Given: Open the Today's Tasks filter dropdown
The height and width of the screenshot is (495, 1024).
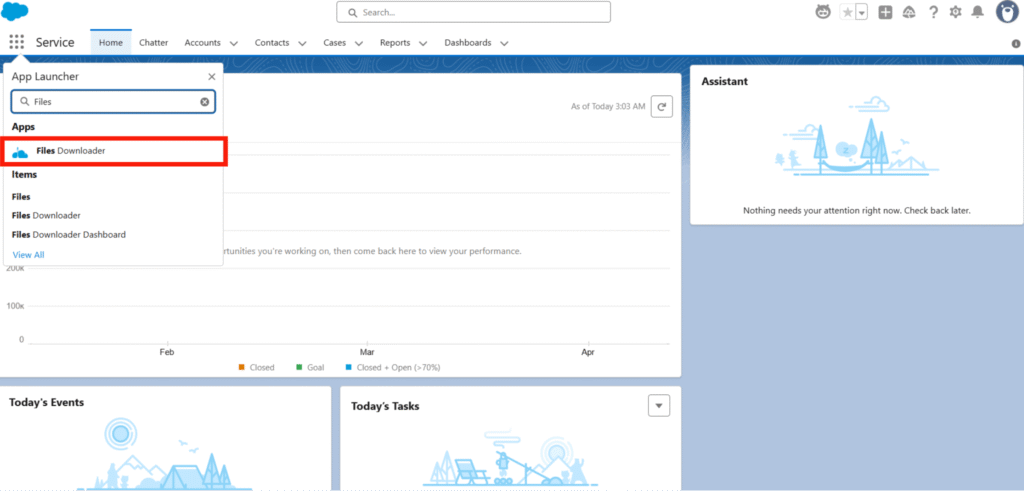Looking at the screenshot, I should point(659,406).
